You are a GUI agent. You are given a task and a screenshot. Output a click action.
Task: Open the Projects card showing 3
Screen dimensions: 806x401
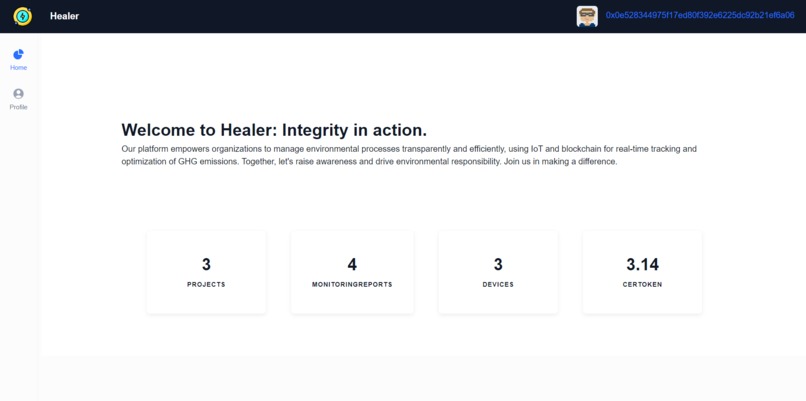point(206,272)
